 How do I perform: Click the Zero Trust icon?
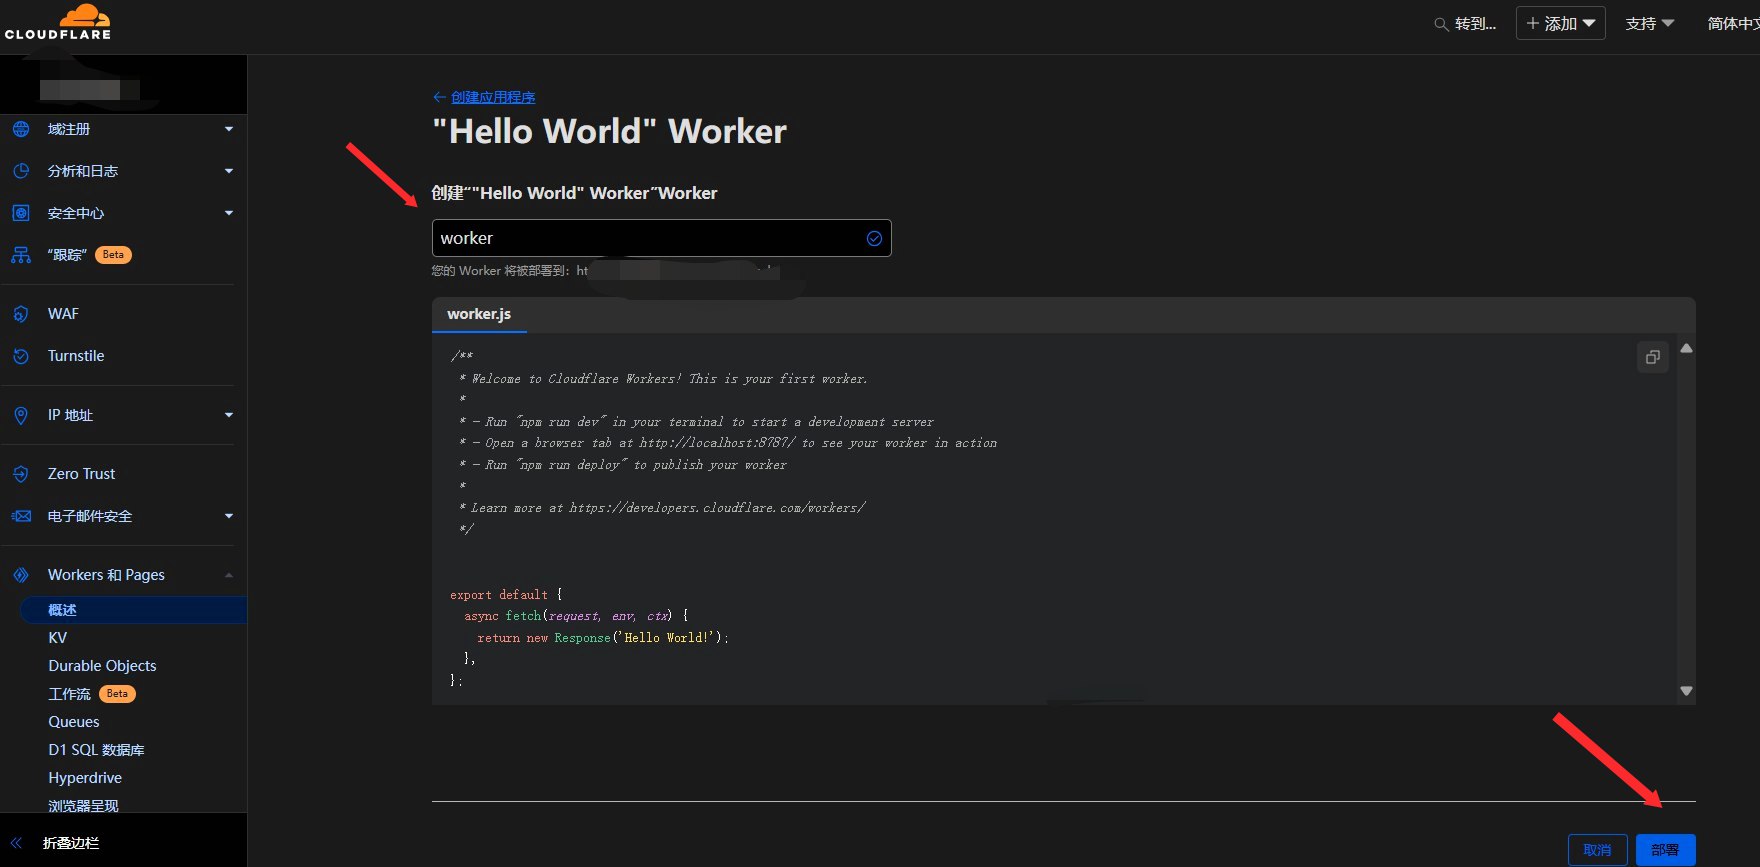pyautogui.click(x=21, y=474)
